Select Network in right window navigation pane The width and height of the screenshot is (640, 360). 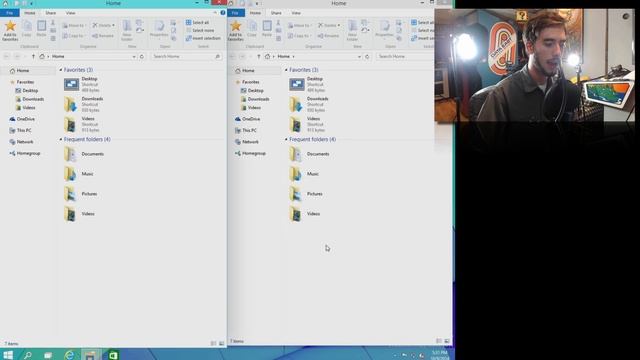[x=247, y=142]
